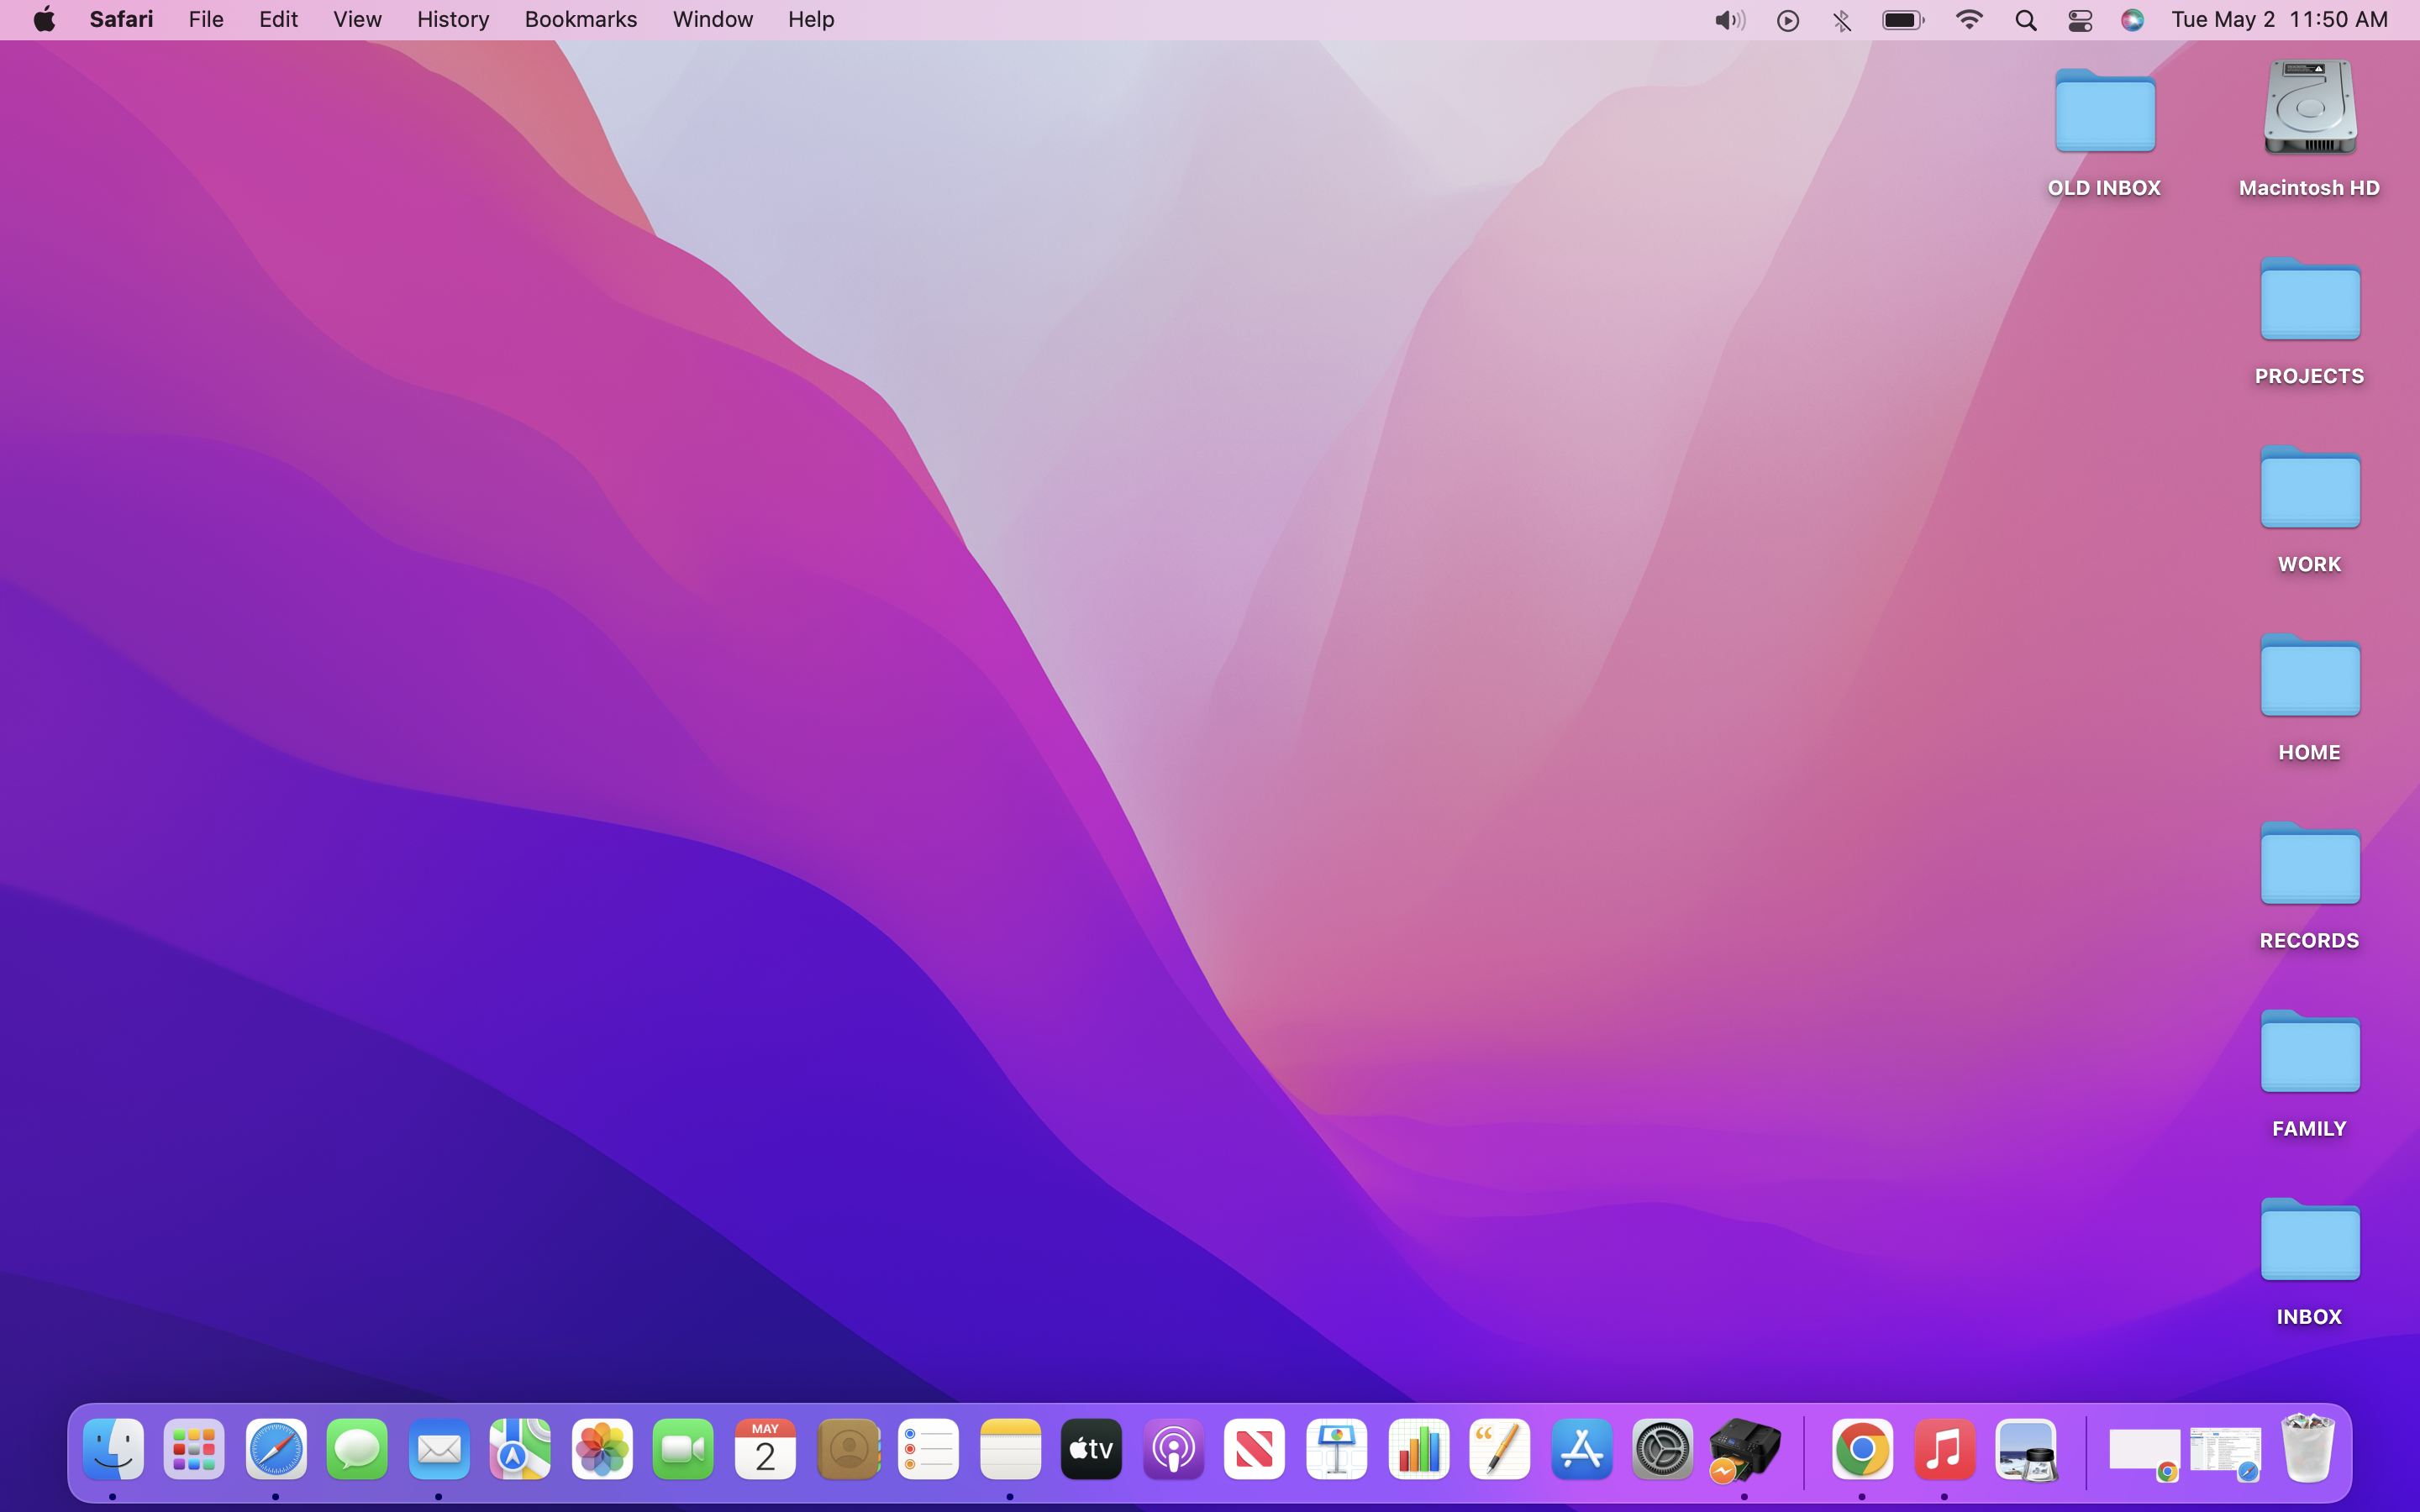Open Spotlight search
This screenshot has width=2420, height=1512.
coord(2026,20)
